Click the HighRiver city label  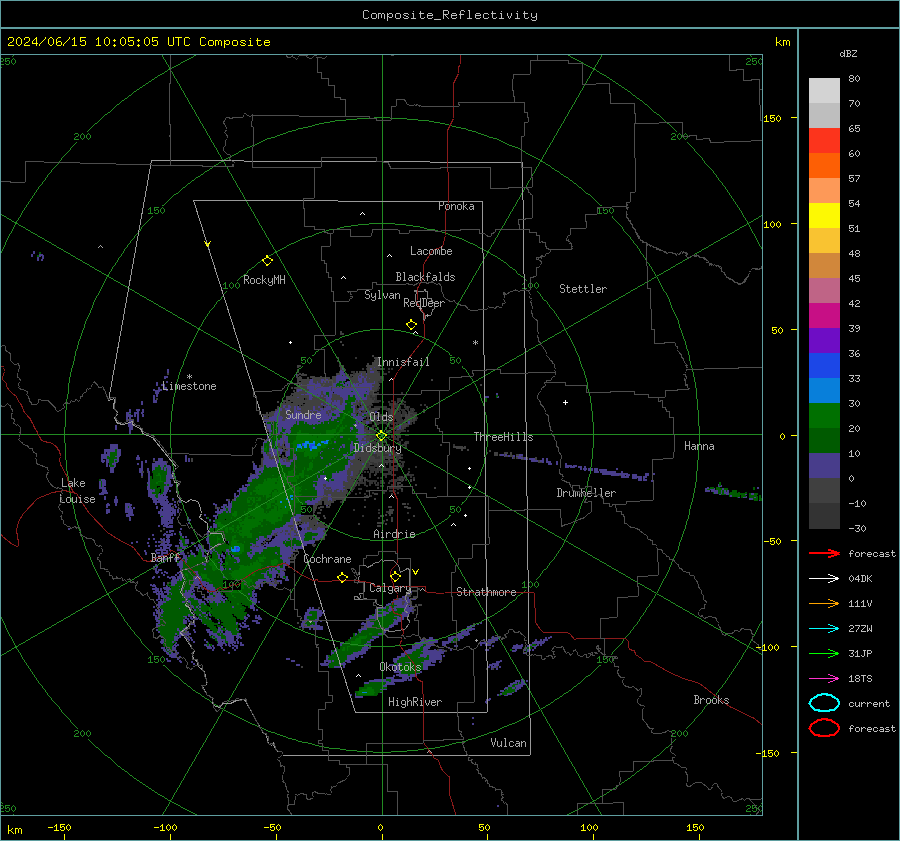tap(415, 702)
